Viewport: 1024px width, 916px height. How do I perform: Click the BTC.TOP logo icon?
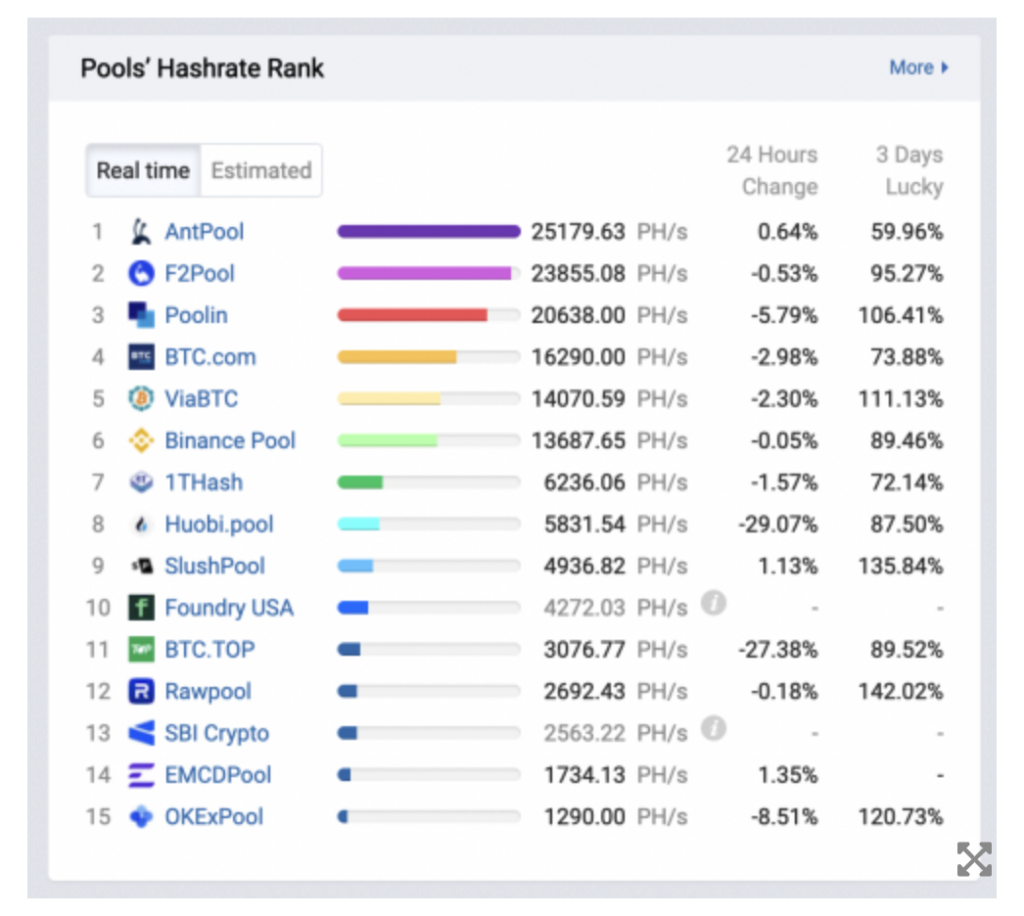[141, 650]
